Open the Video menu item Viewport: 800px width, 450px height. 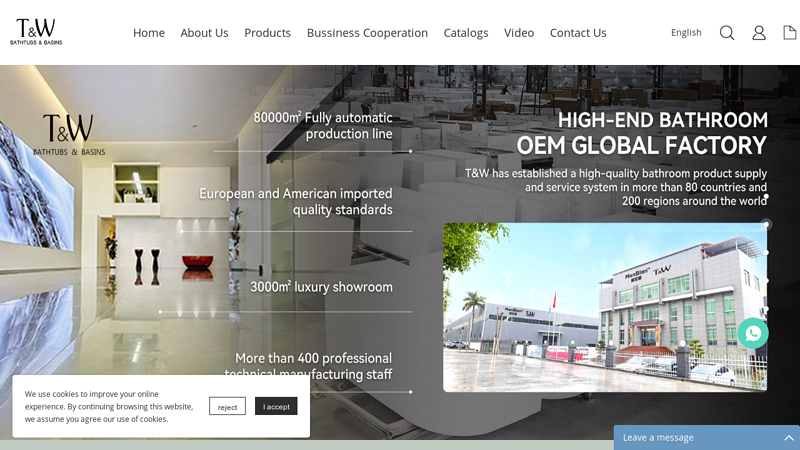click(519, 33)
